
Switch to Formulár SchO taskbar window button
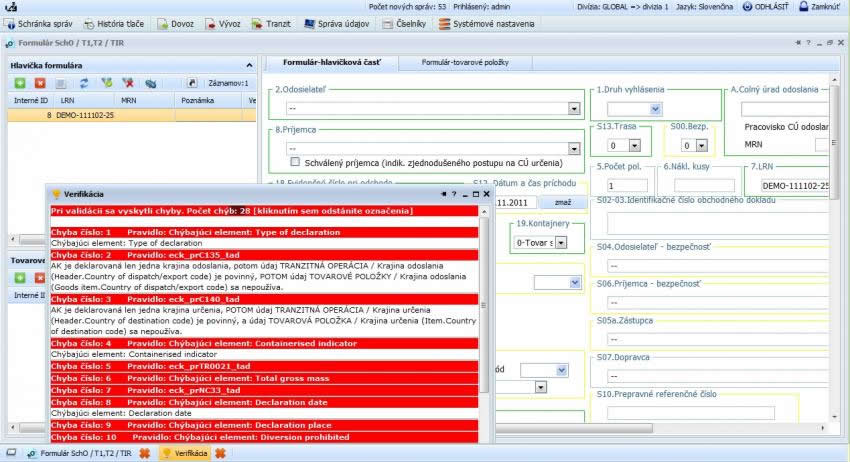(79, 453)
